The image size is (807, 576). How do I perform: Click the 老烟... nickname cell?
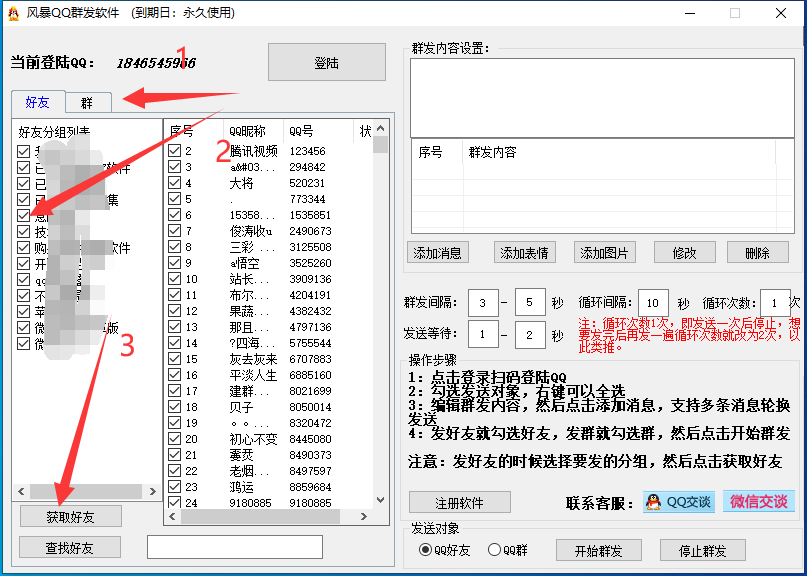tap(249, 471)
